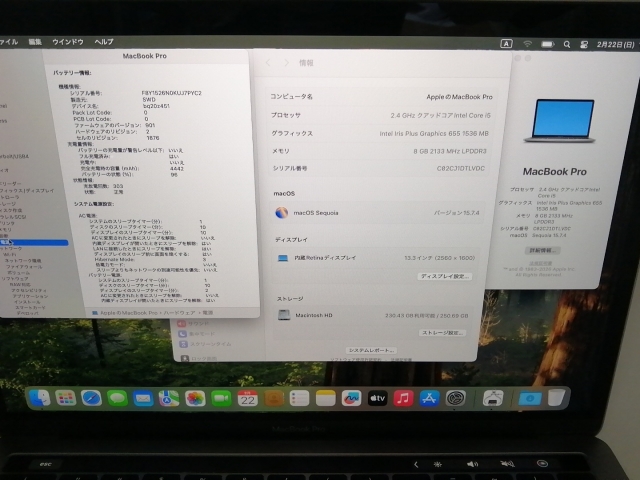Image resolution: width=640 pixels, height=480 pixels.
Task: Click the システムレポート… button
Action: point(371,351)
